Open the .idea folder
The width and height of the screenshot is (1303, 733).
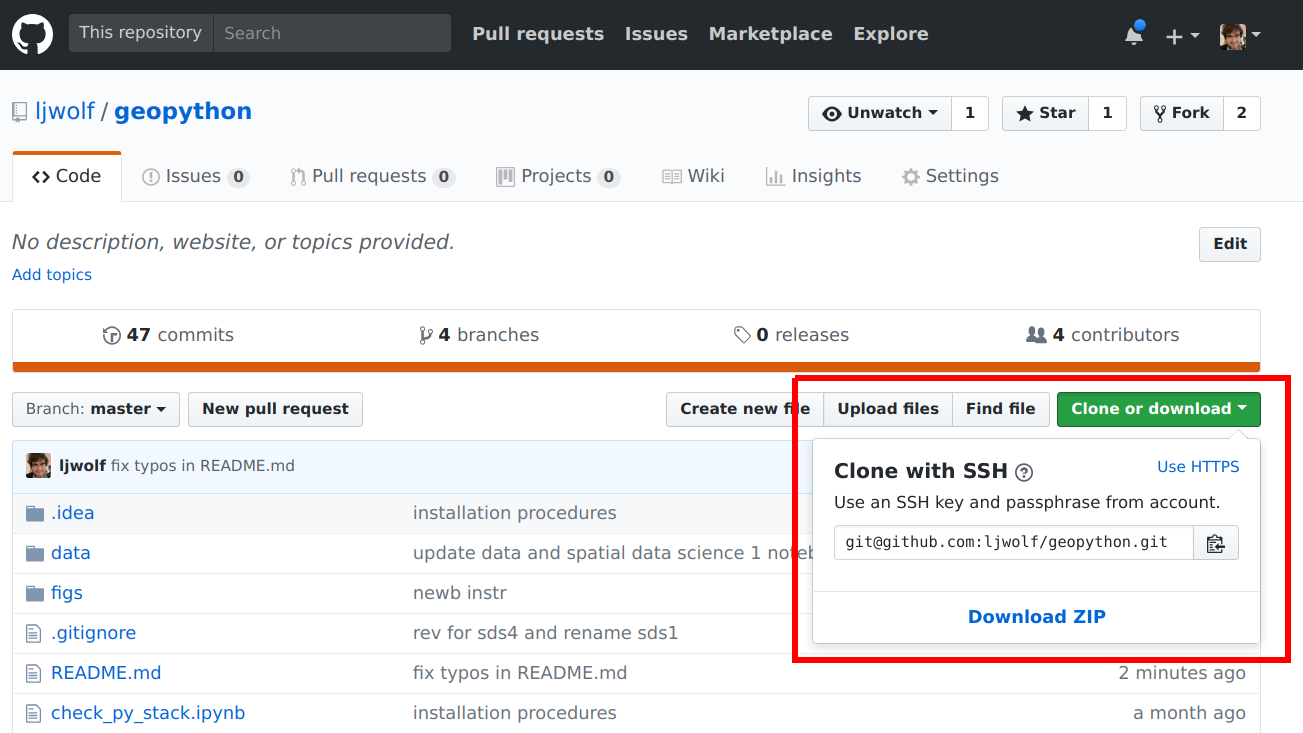coord(72,513)
